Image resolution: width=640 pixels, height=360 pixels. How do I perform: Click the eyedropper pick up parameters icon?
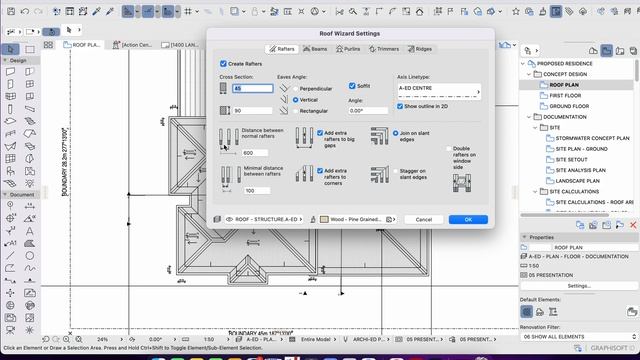pyautogui.click(x=96, y=11)
